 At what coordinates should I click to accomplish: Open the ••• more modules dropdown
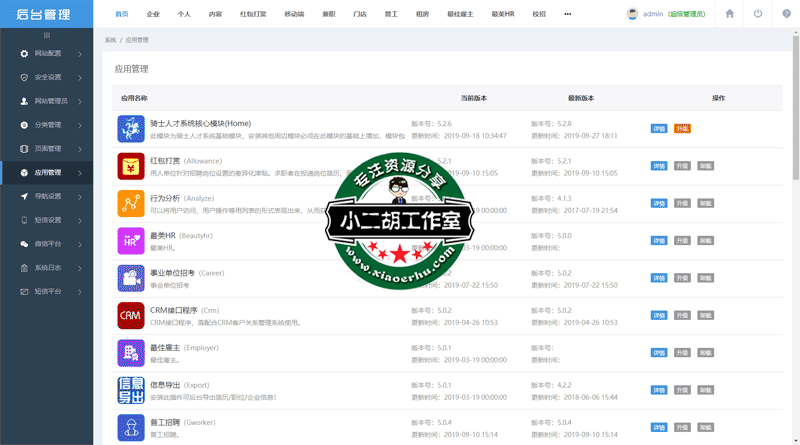click(568, 15)
